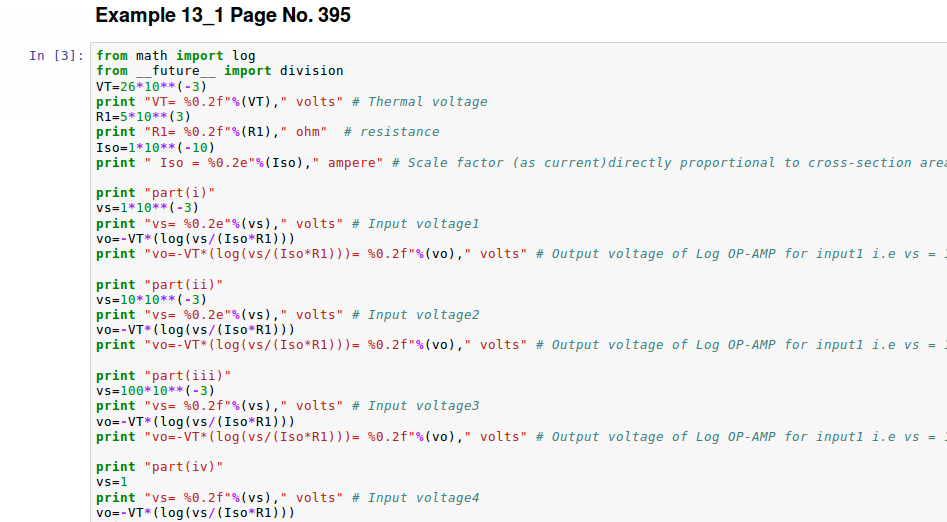Click the print "part(iii)" statement
This screenshot has width=947, height=522.
[x=163, y=376]
